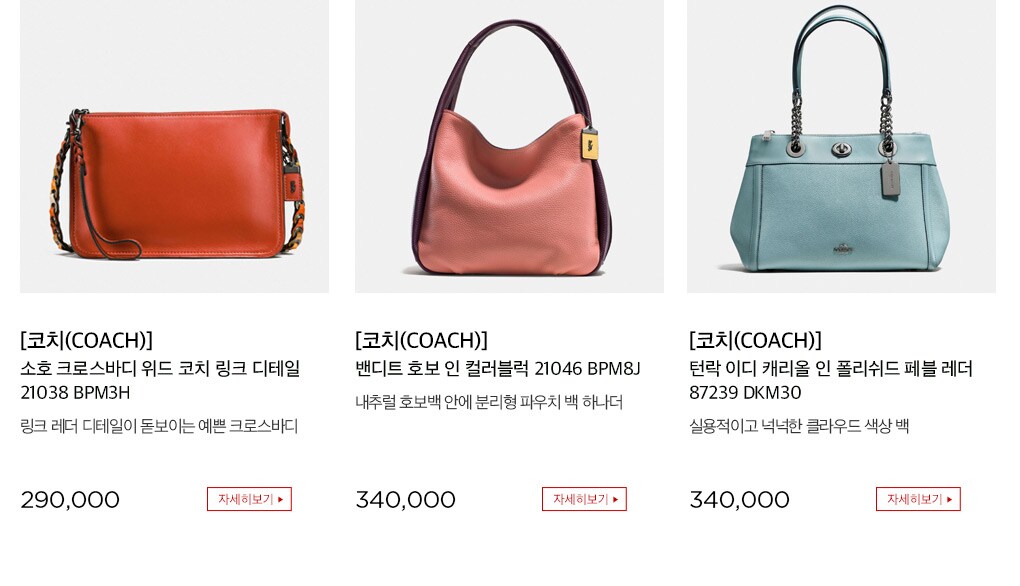This screenshot has height=586, width=1020.
Task: Click the first [코치(COACH)] brand label
Action: point(87,340)
